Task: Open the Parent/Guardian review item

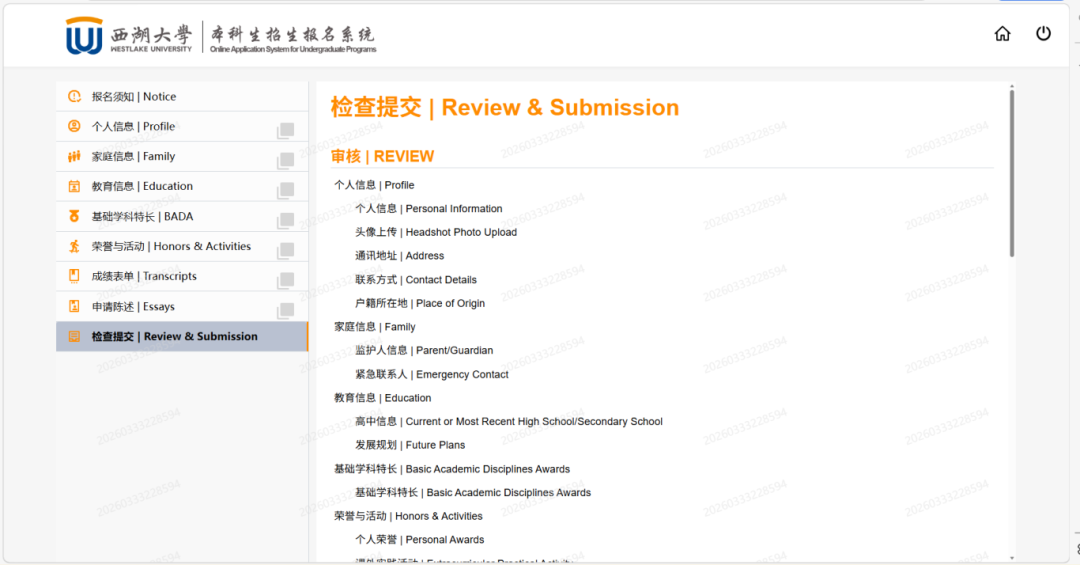Action: [x=424, y=351]
